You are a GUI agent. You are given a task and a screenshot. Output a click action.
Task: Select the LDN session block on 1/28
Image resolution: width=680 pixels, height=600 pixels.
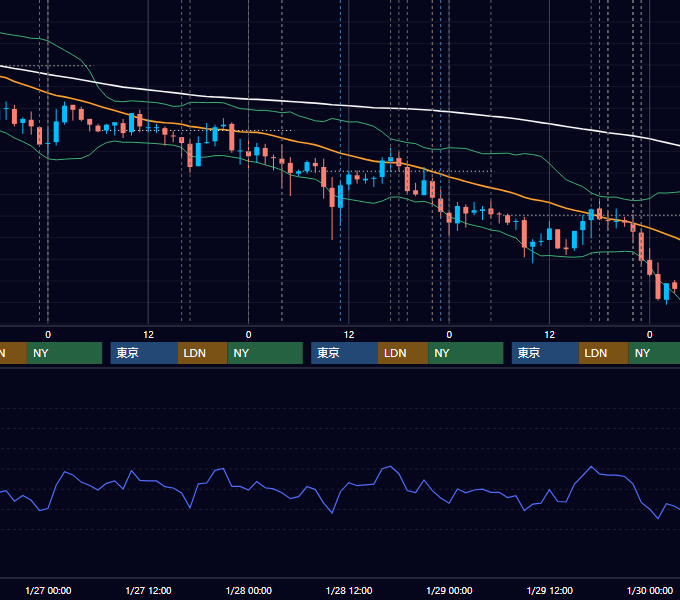click(x=403, y=353)
